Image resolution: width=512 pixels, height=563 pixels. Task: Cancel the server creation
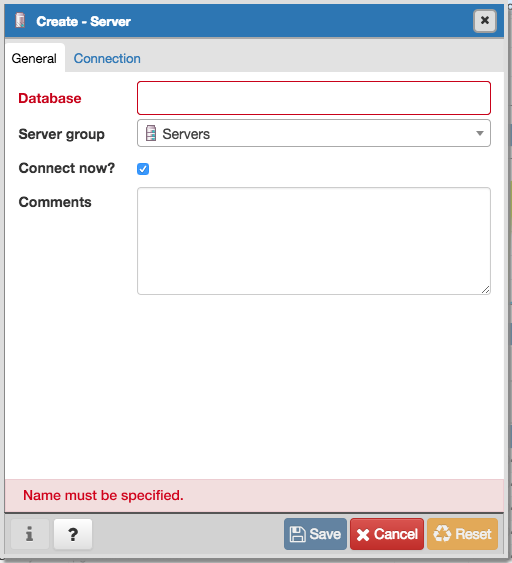[x=387, y=534]
